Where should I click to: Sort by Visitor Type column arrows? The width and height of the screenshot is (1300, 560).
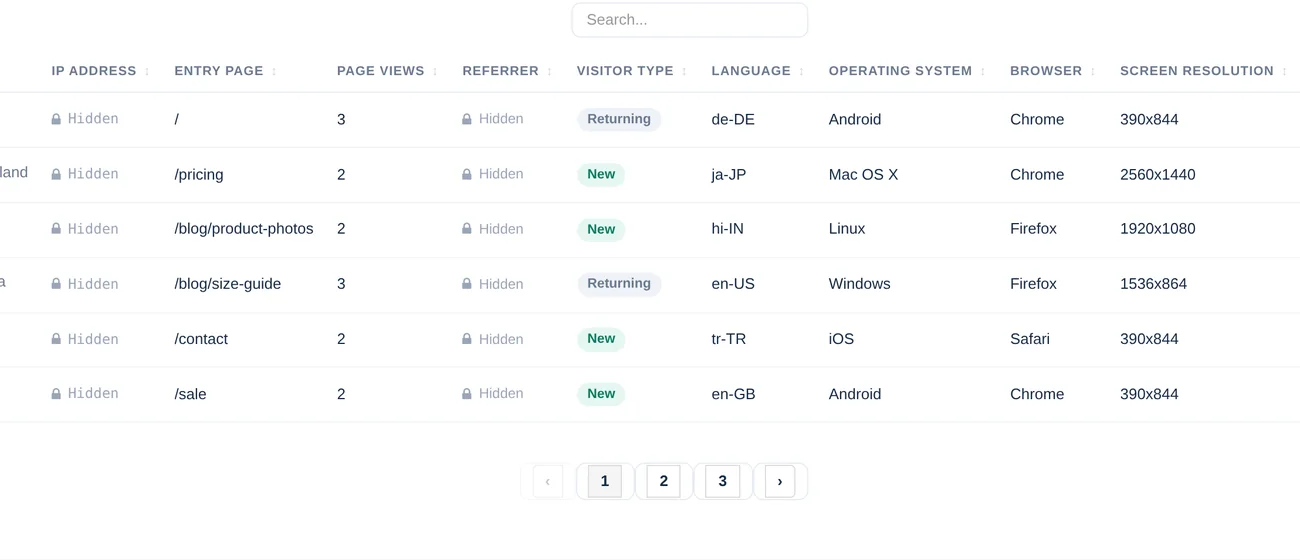pos(684,72)
